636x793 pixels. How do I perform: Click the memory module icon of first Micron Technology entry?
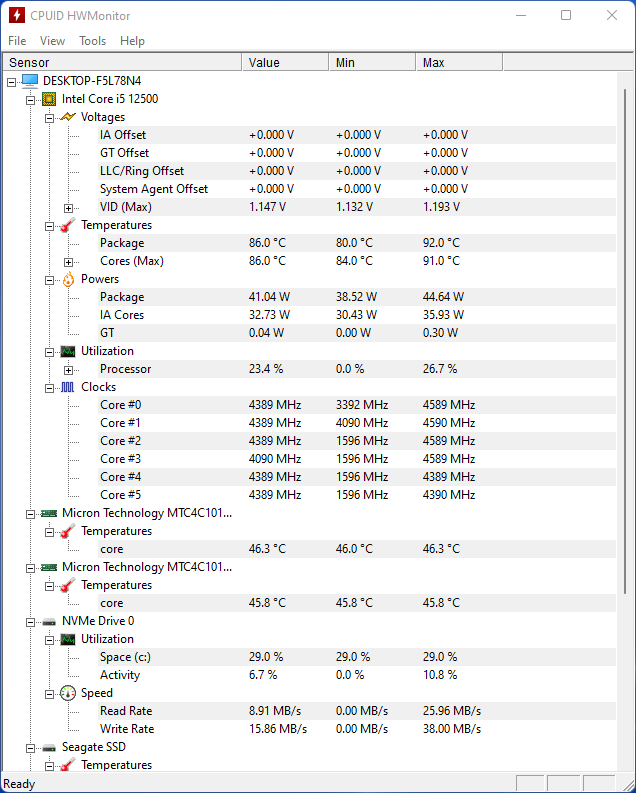coord(49,513)
